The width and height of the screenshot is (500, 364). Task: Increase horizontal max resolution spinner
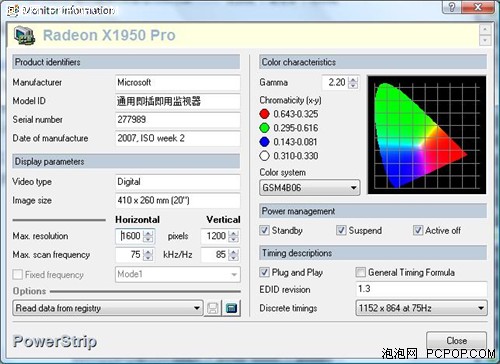click(x=148, y=233)
